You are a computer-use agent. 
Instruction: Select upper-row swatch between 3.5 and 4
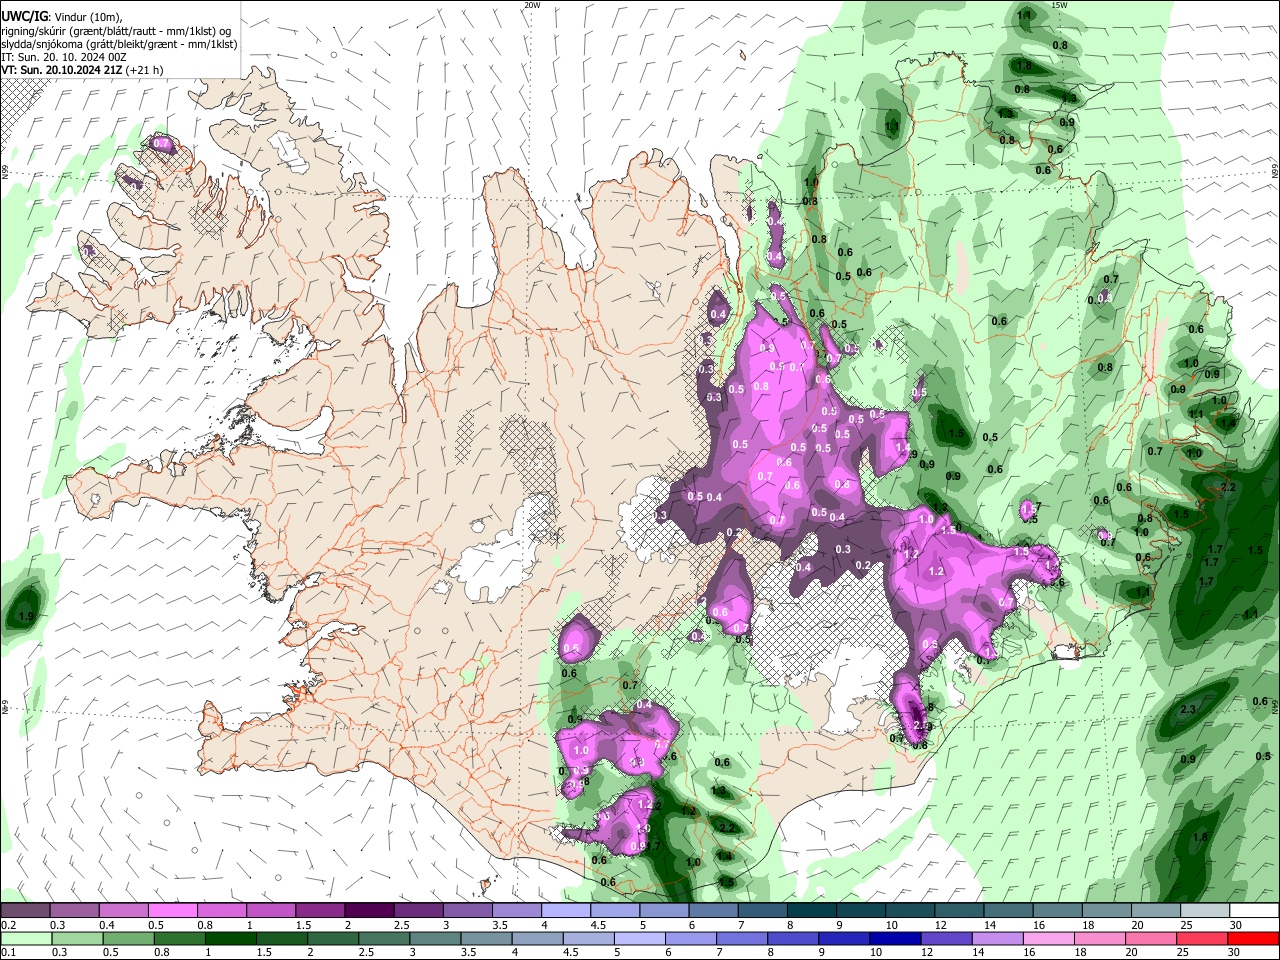517,911
